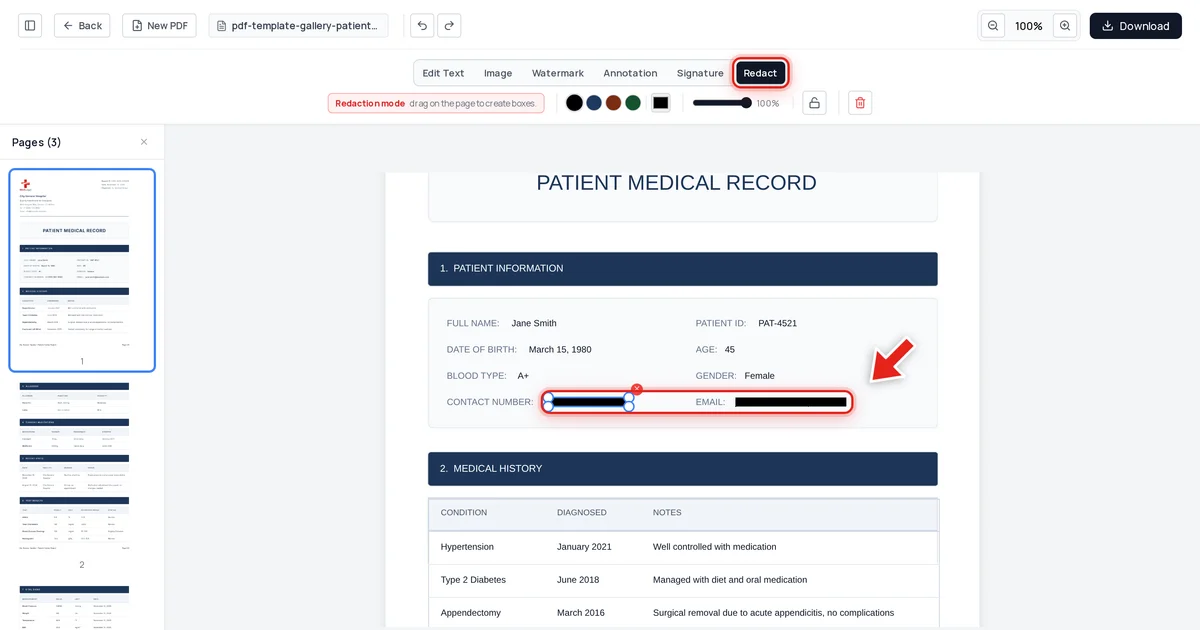This screenshot has height=630, width=1200.
Task: Click the Type 2 Diabetes cell
Action: (x=473, y=580)
